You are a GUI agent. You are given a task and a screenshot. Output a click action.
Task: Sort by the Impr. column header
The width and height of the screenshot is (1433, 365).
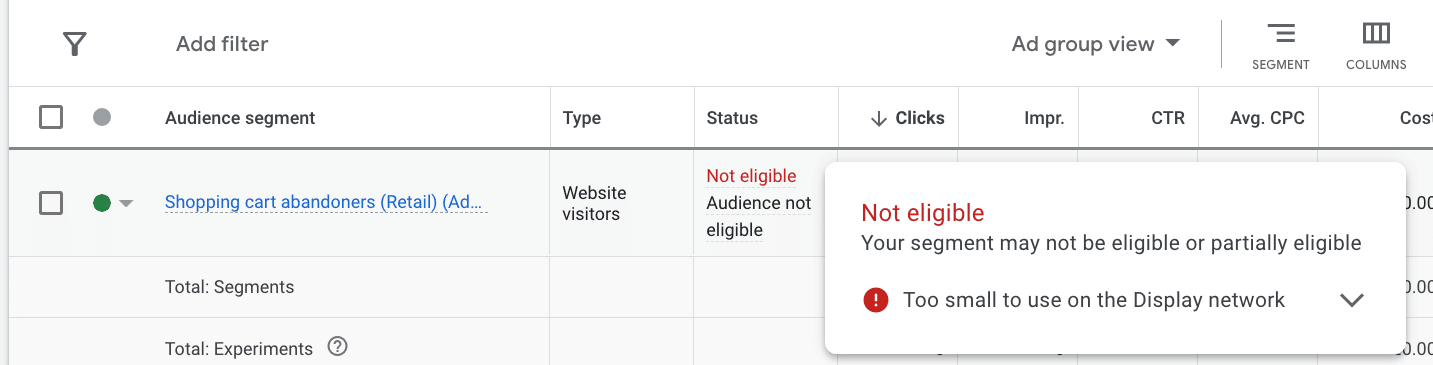pyautogui.click(x=1044, y=118)
